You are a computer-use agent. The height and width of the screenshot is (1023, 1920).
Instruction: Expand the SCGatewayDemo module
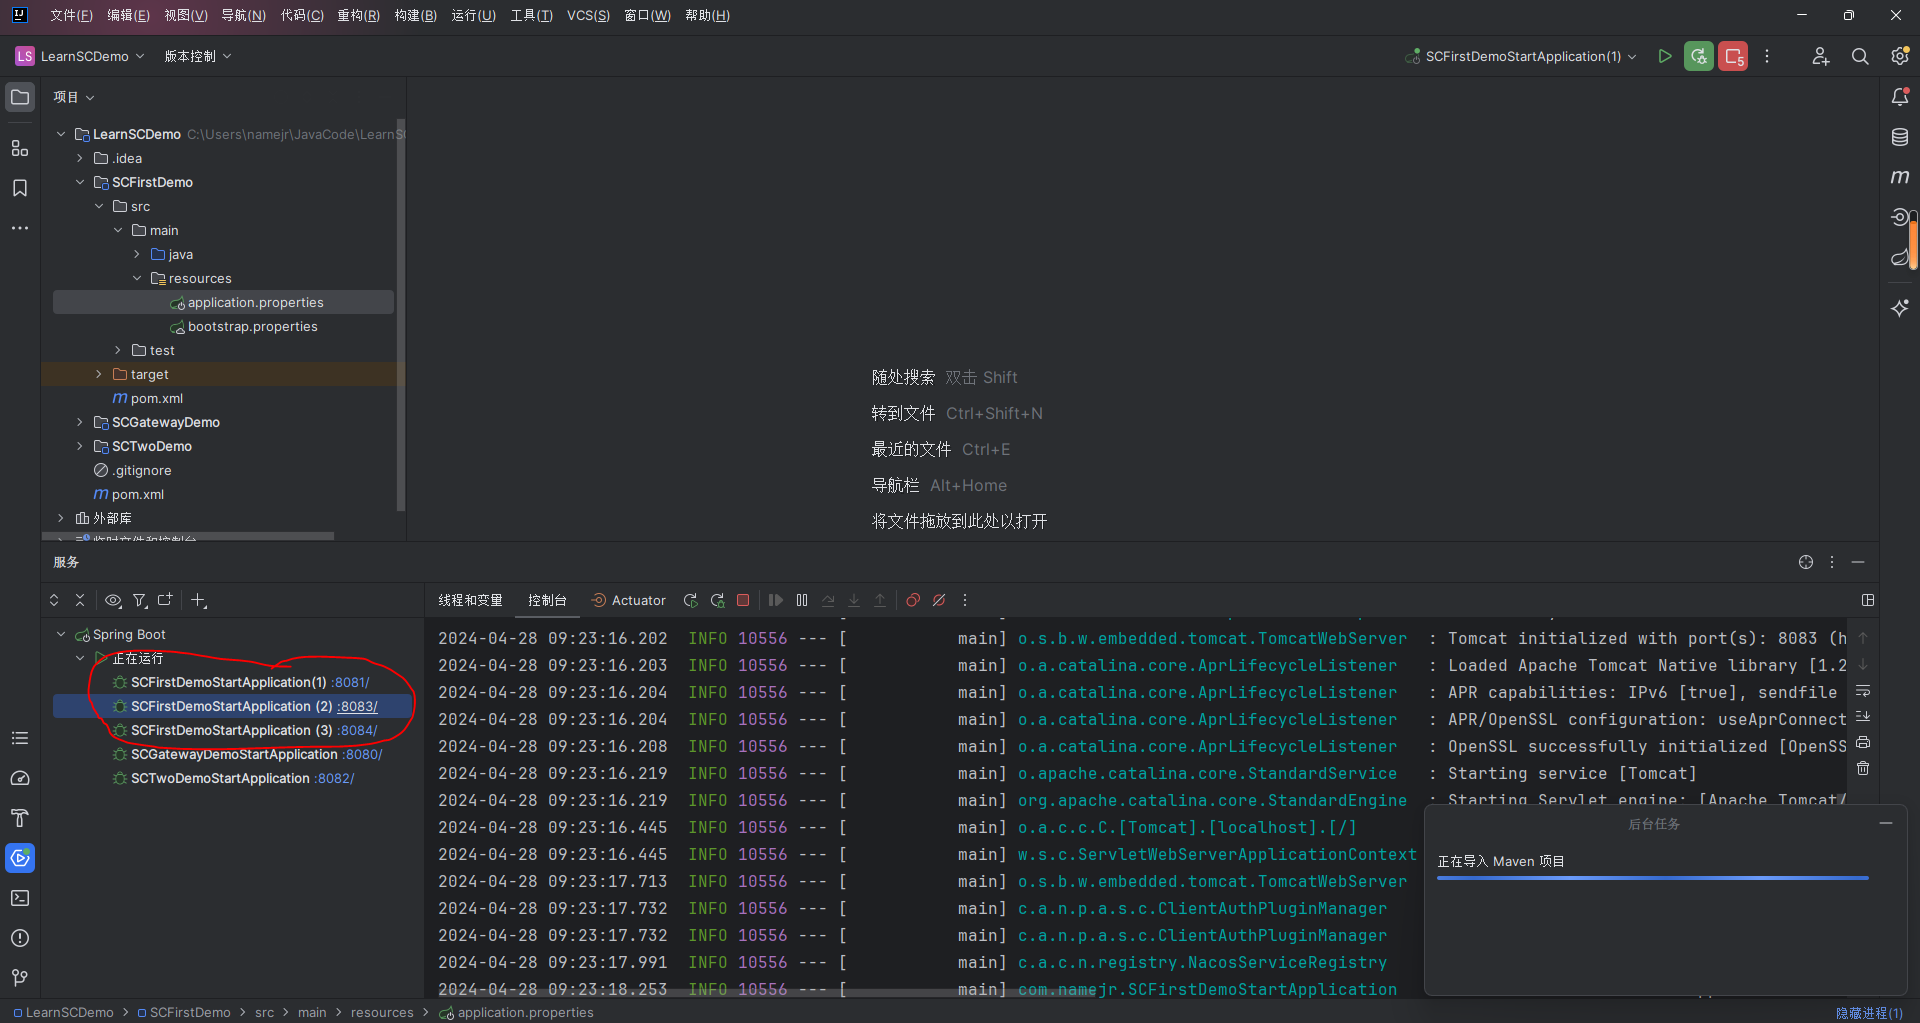tap(80, 422)
